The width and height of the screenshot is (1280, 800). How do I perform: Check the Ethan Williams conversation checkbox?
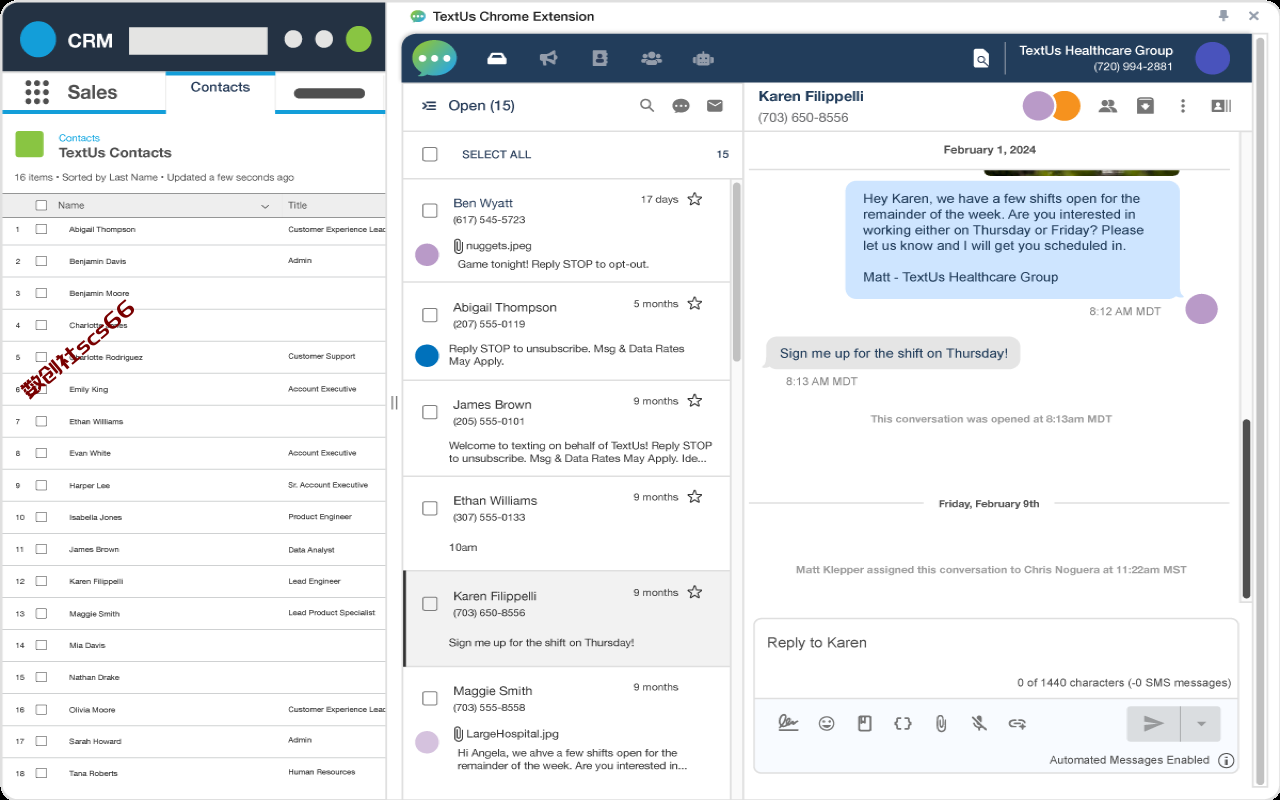click(430, 508)
